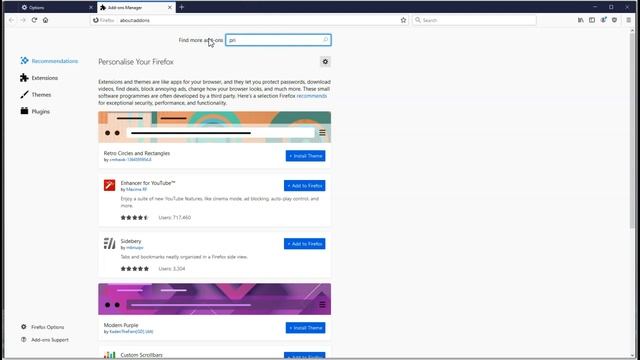Viewport: 640px width, 360px height.
Task: Click the Enhancer for YouTube star rating
Action: point(134,218)
